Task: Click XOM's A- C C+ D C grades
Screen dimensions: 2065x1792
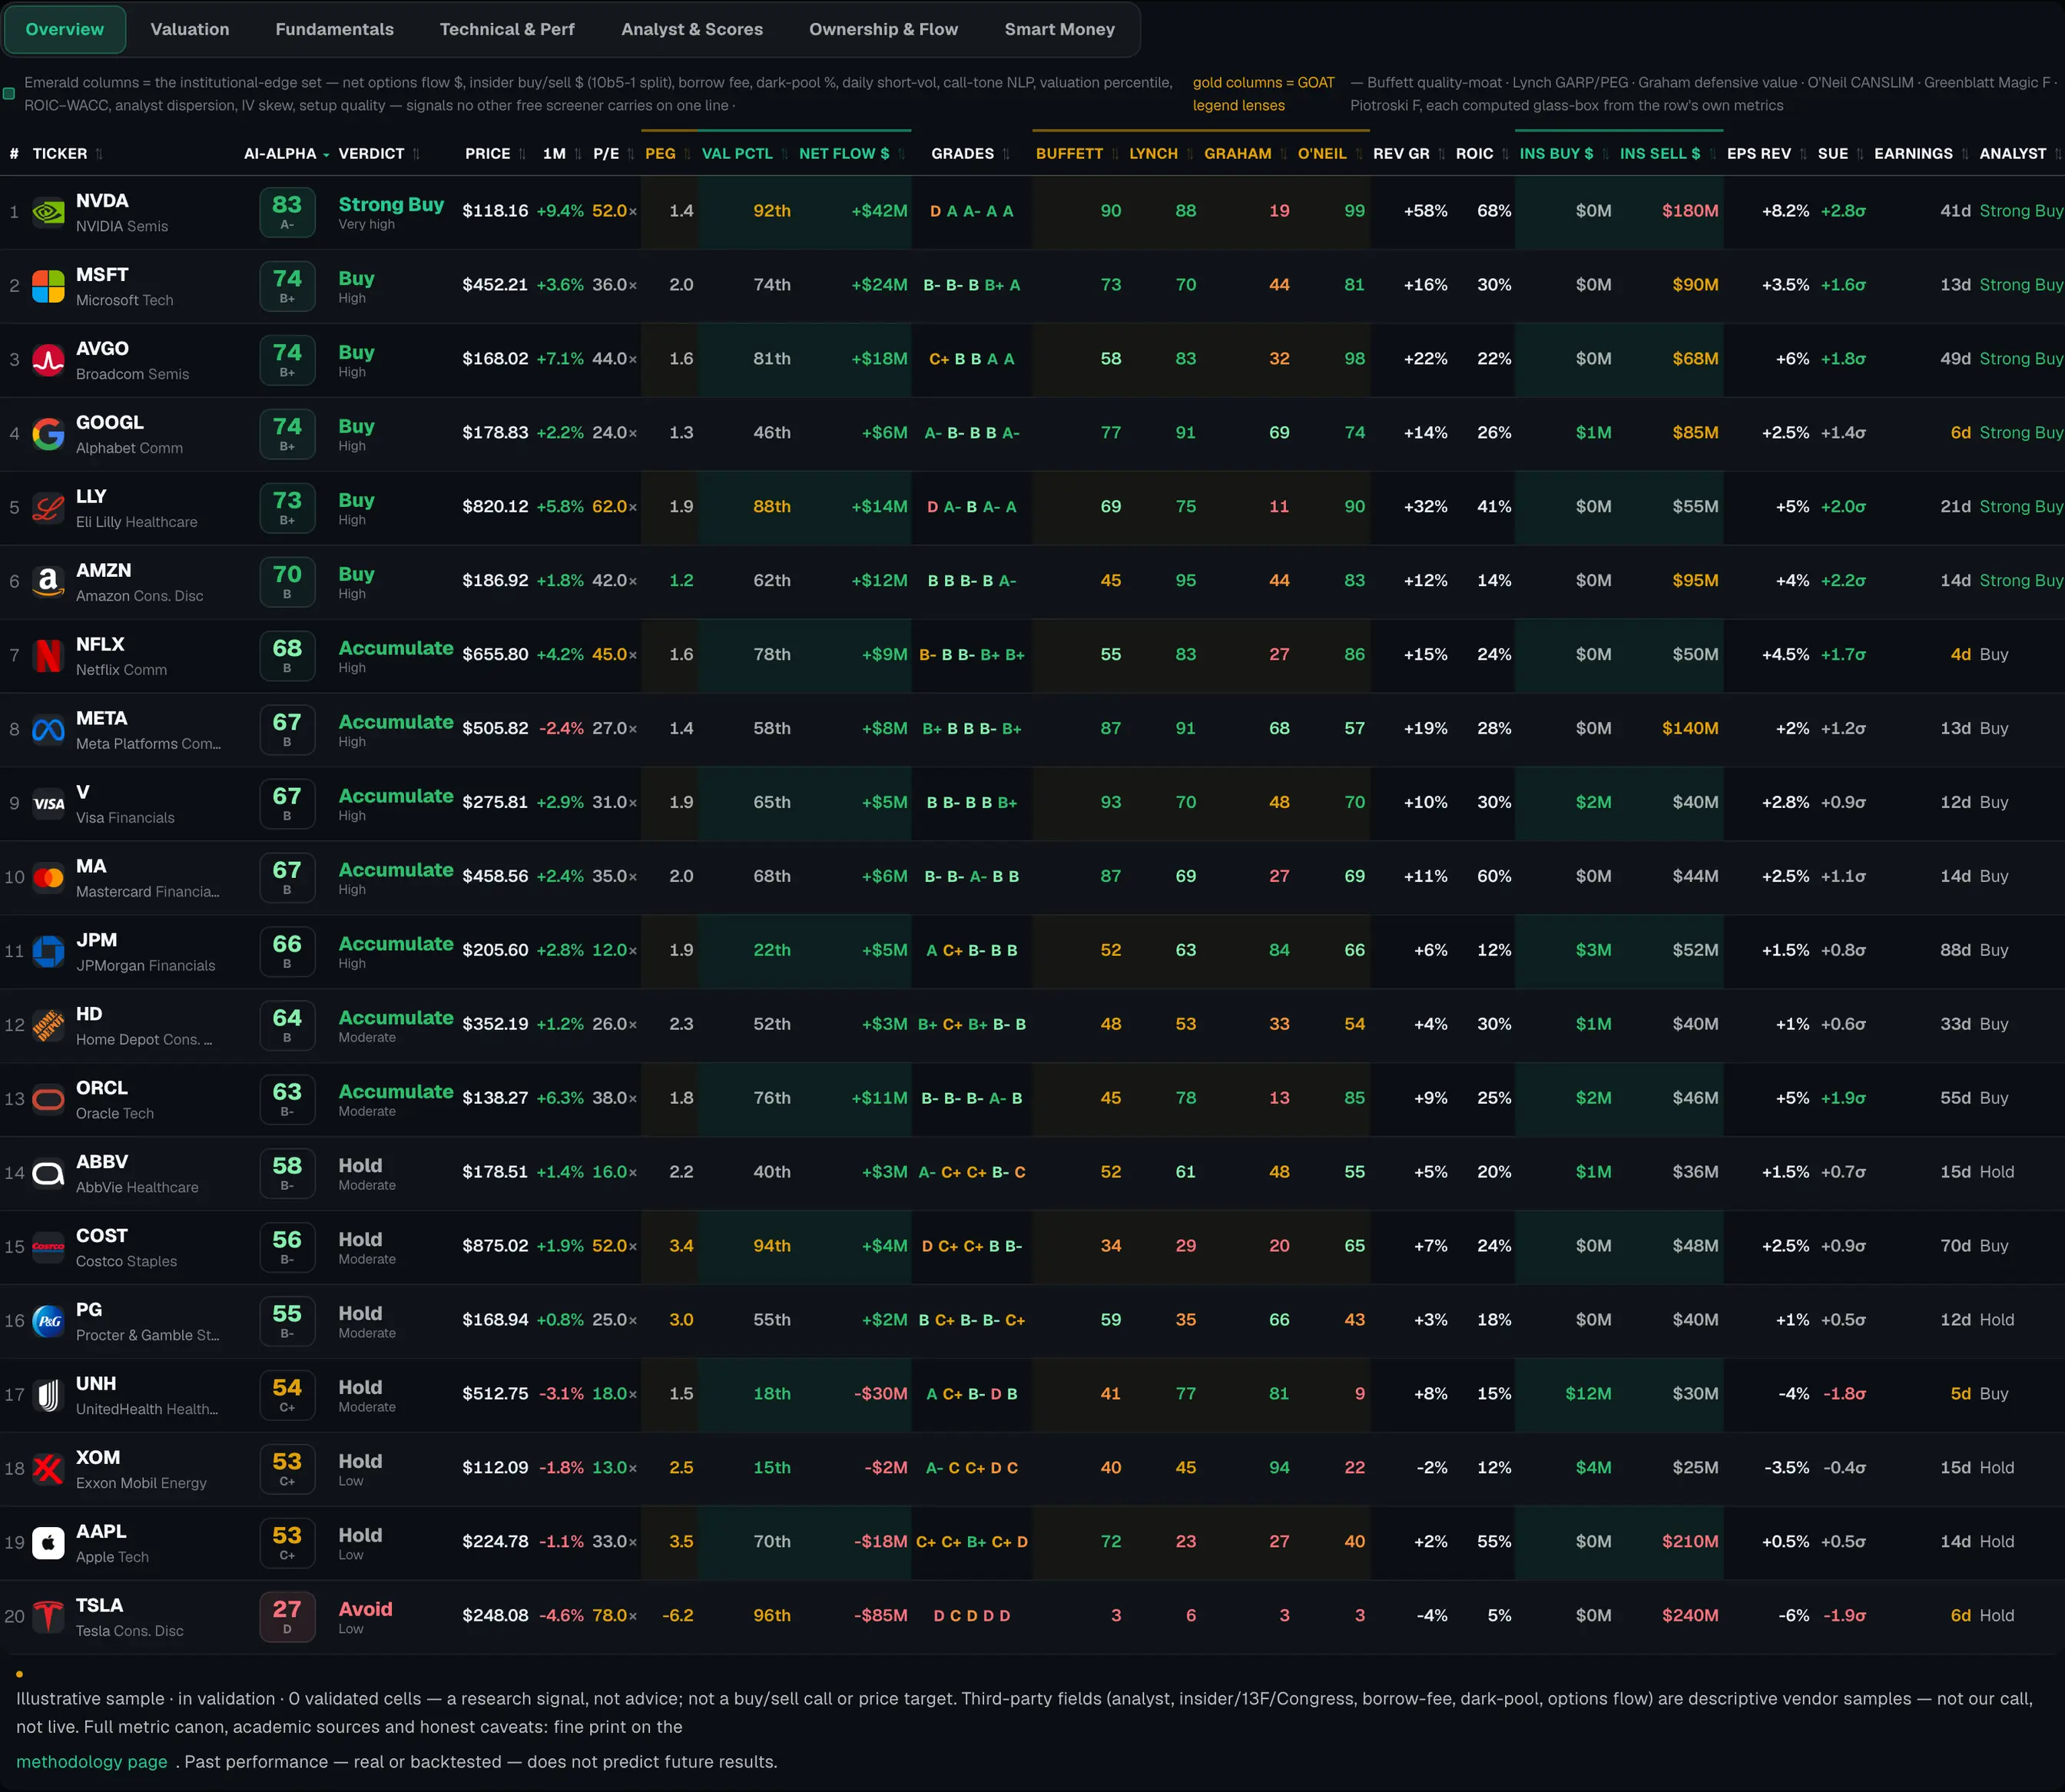Action: click(971, 1468)
